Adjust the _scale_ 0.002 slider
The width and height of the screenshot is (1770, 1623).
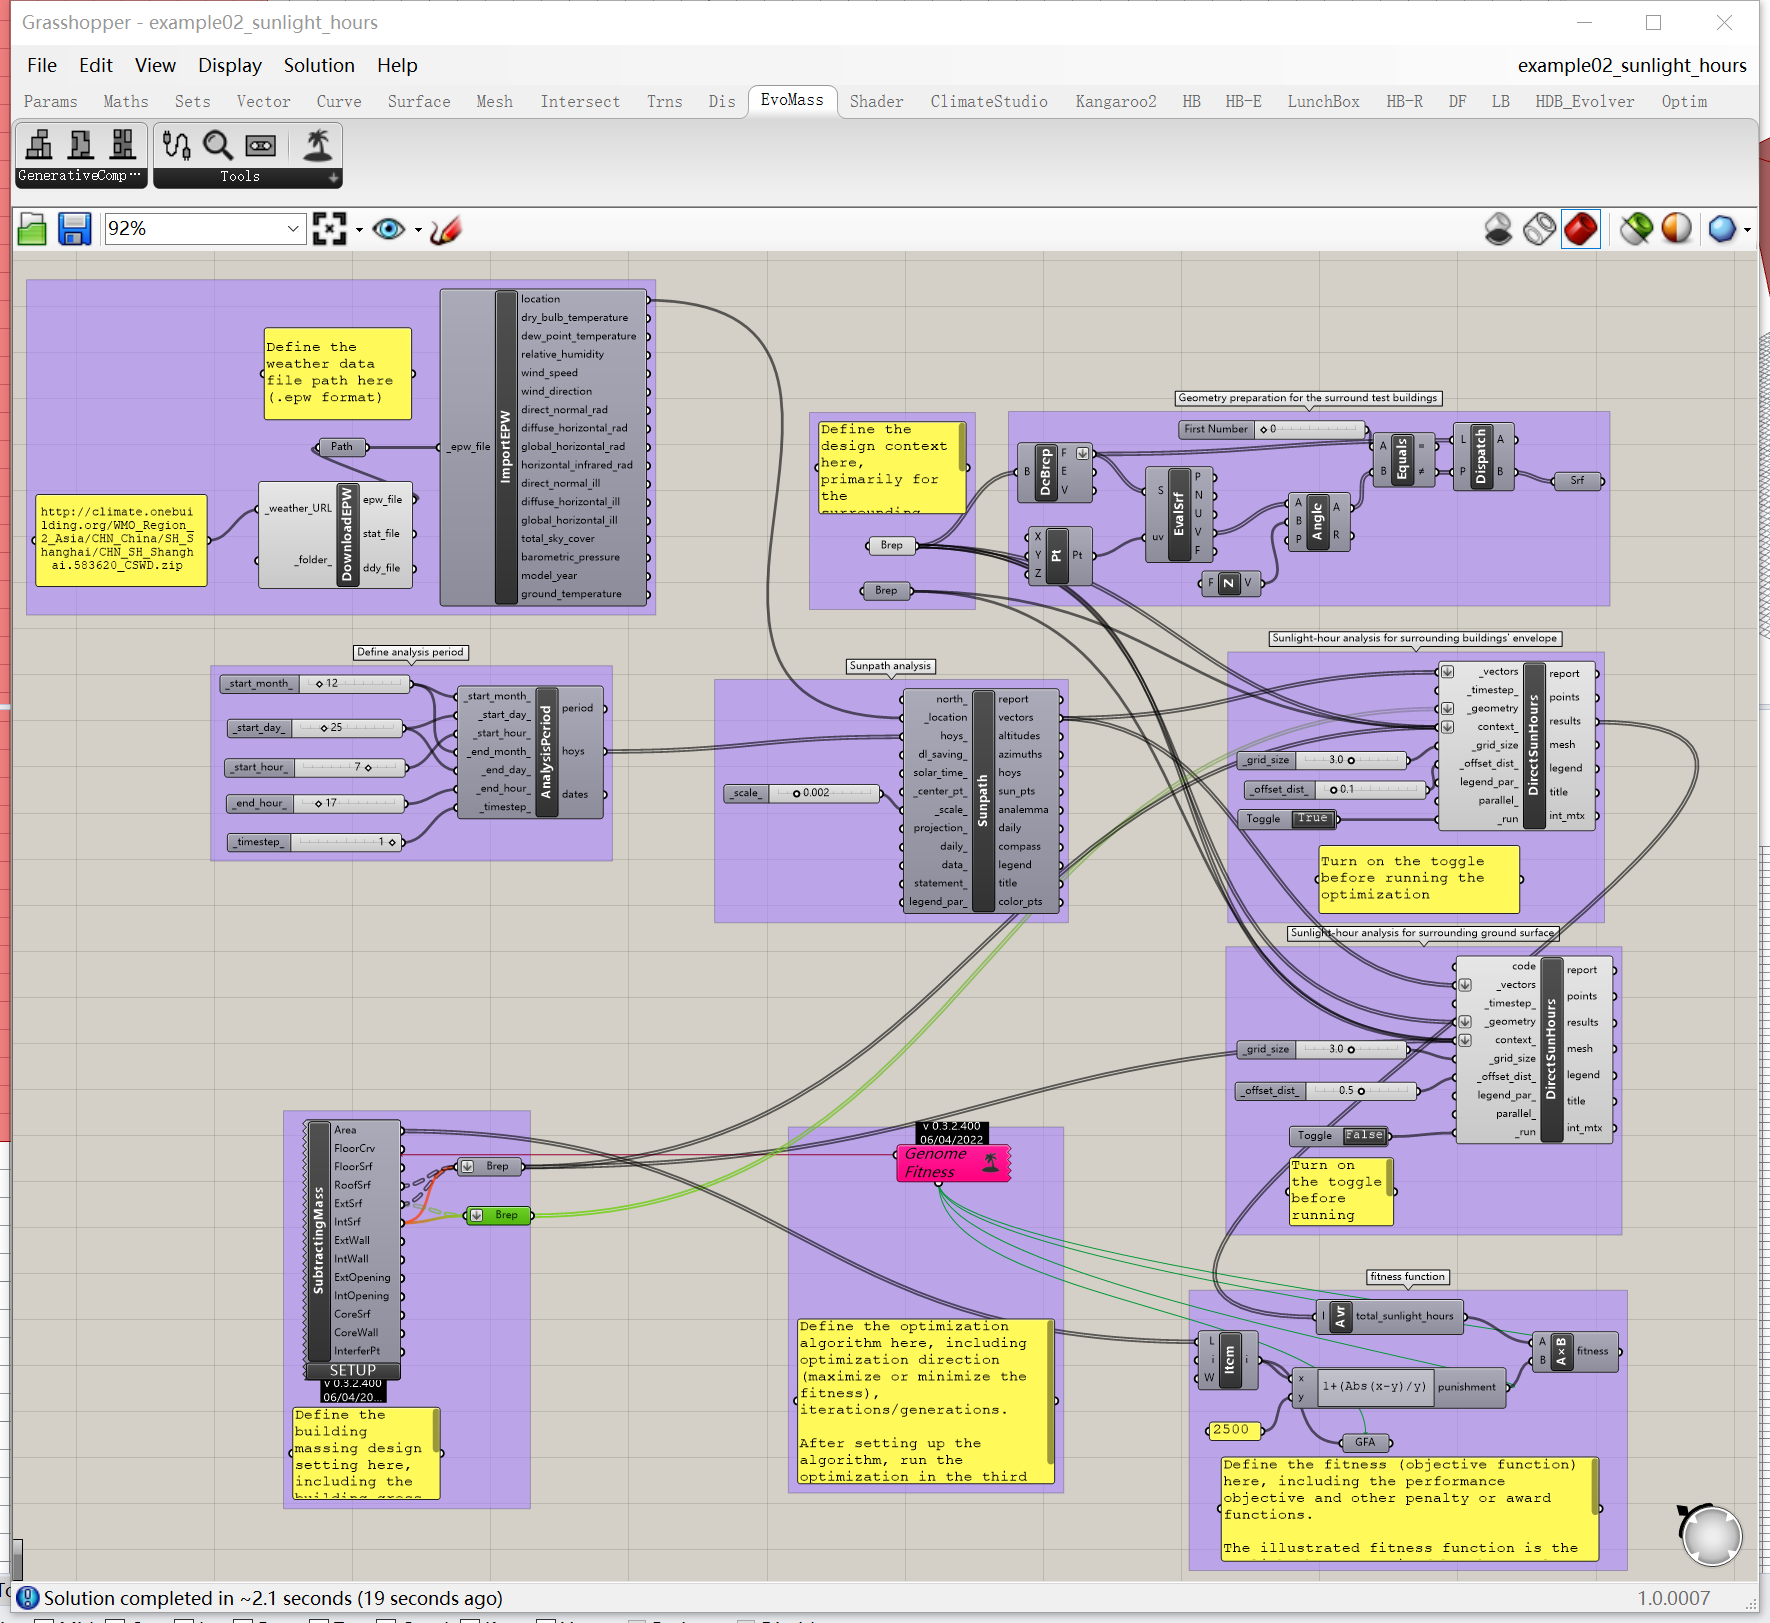pyautogui.click(x=802, y=793)
